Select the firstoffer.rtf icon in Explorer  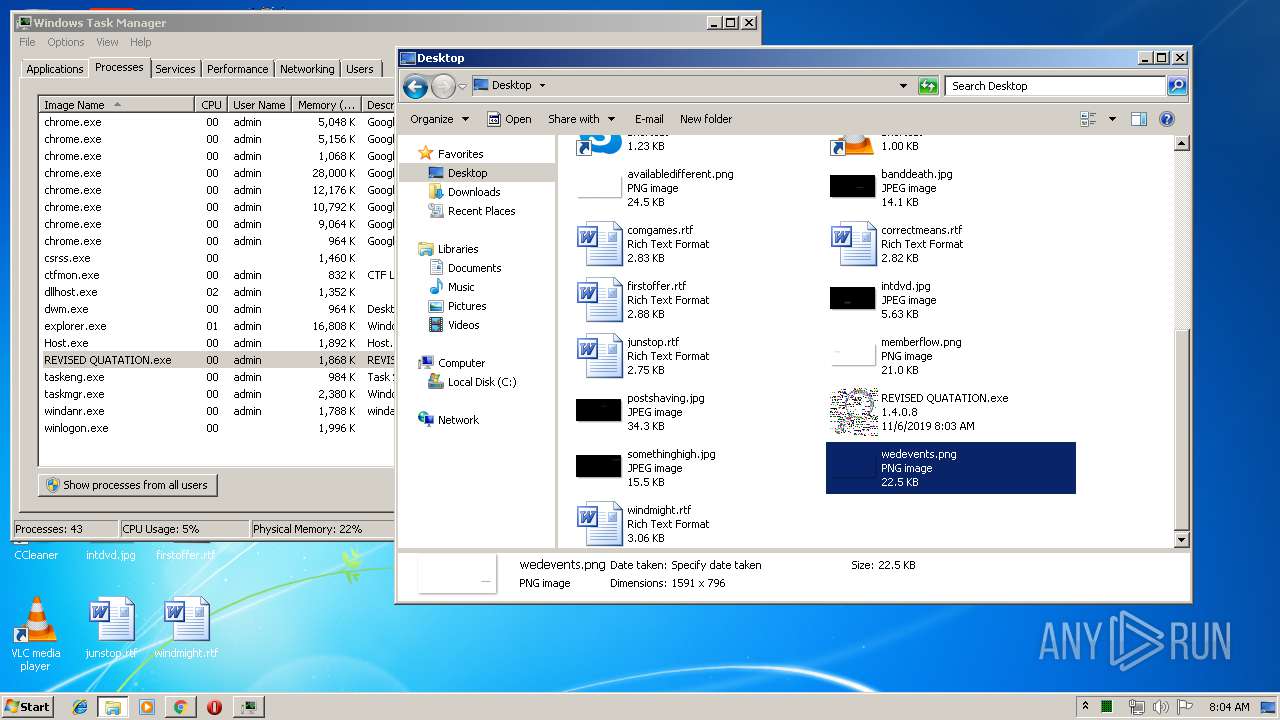(x=600, y=300)
